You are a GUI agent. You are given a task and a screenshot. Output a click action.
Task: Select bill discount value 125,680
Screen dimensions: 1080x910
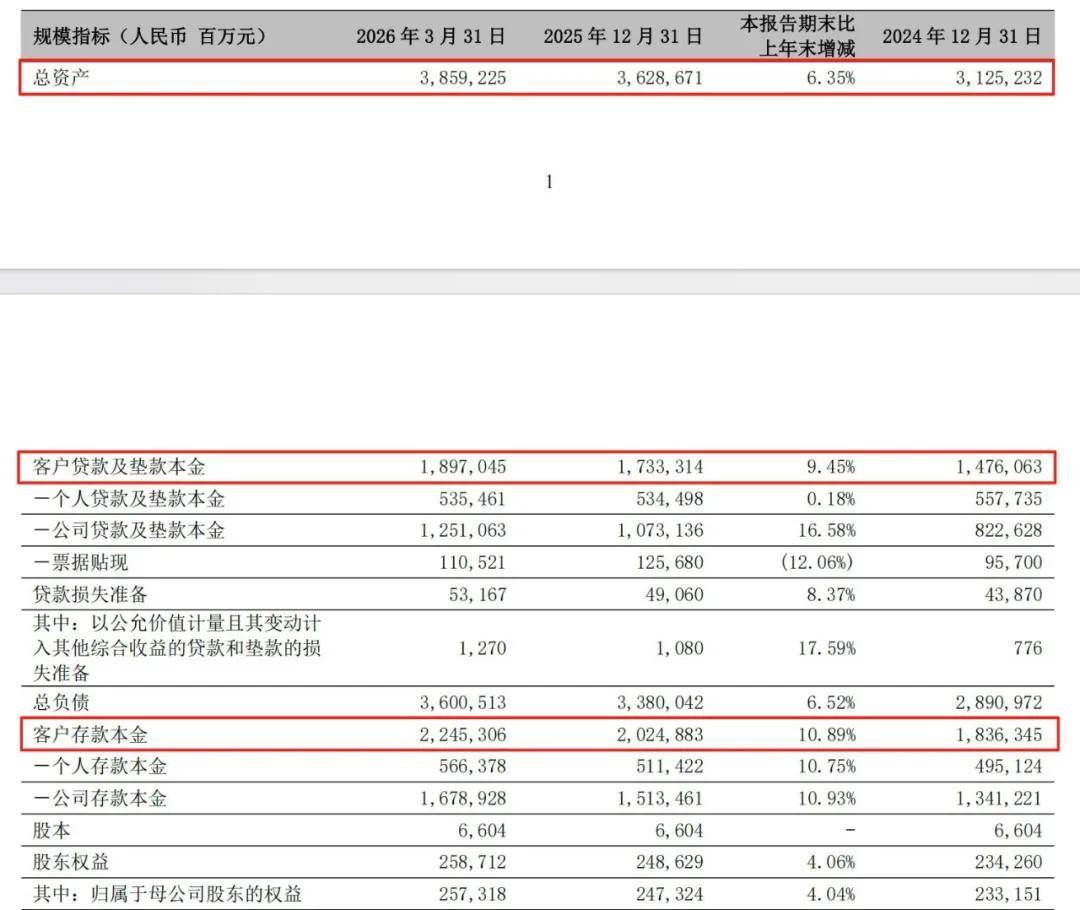coord(669,563)
